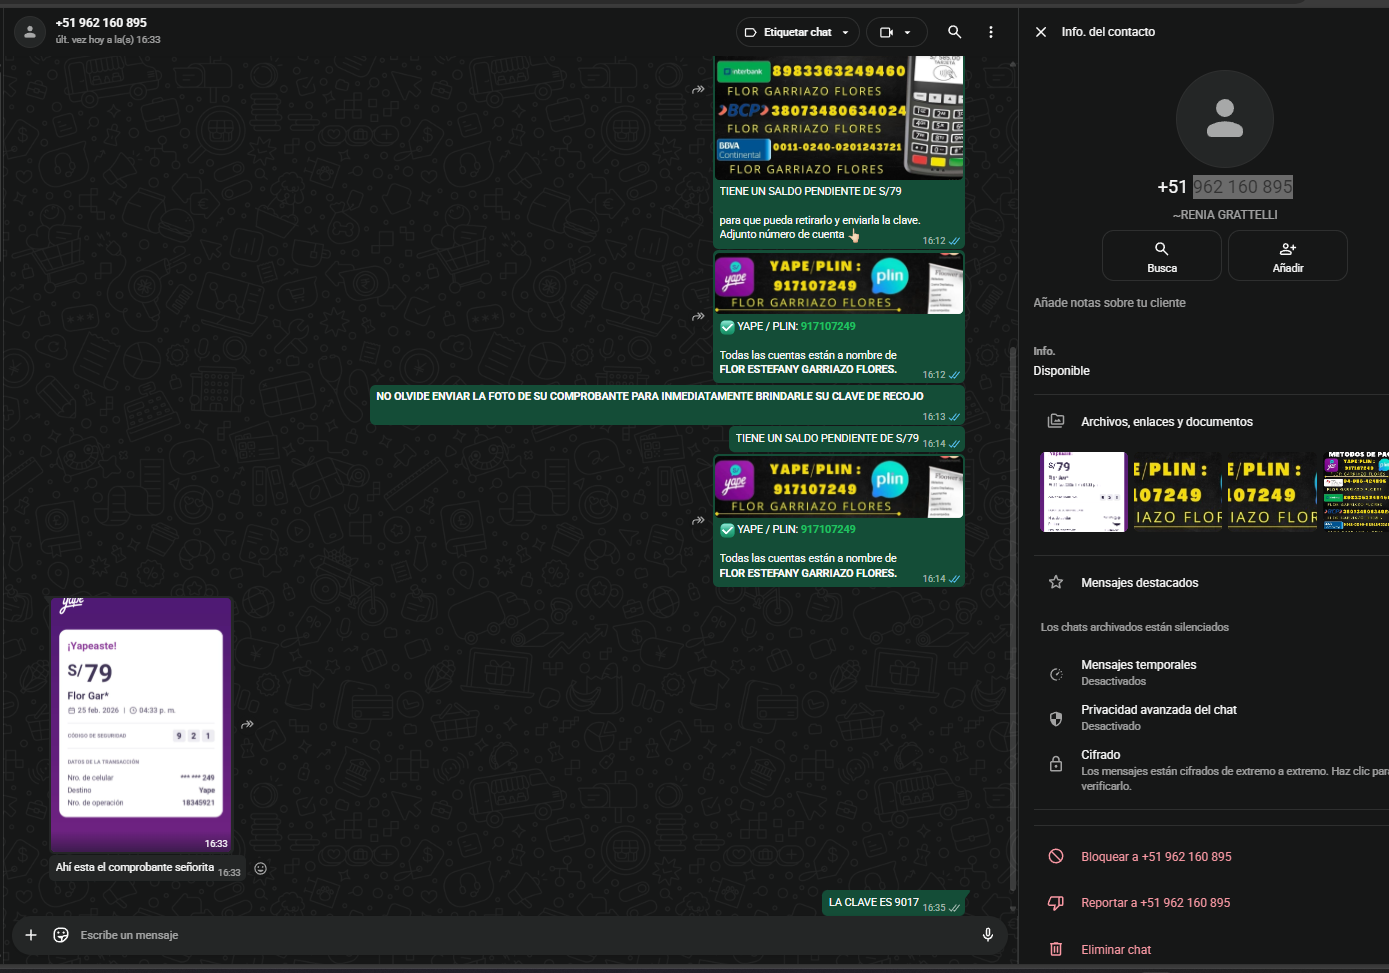Click the search magnifier icon in chat header

coord(954,32)
